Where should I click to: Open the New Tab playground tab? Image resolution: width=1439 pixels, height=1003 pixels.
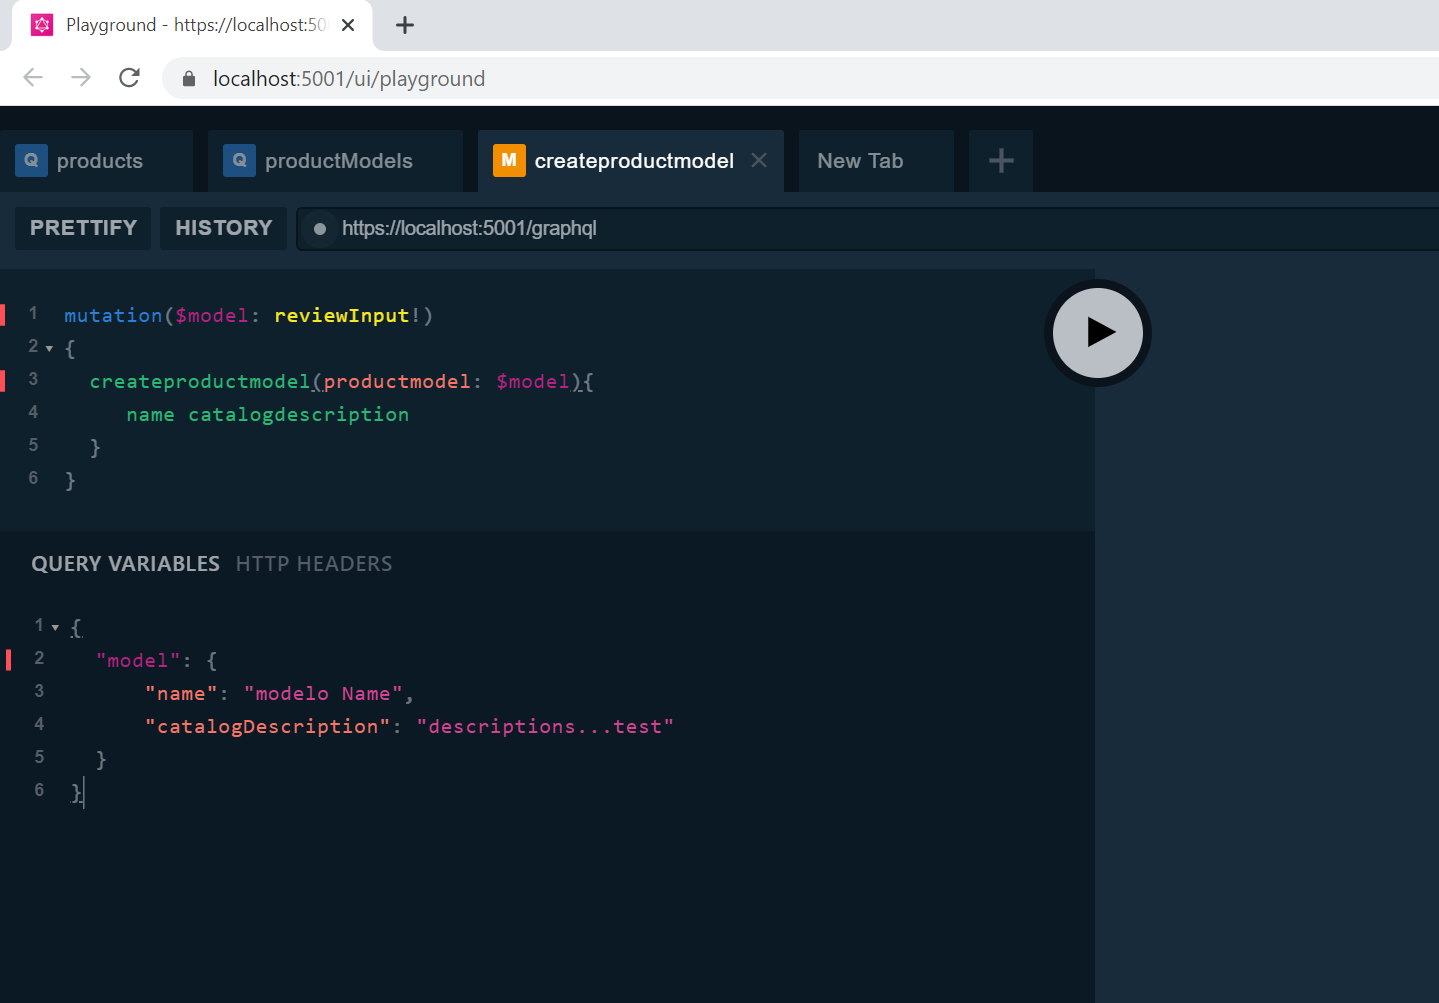click(x=875, y=161)
